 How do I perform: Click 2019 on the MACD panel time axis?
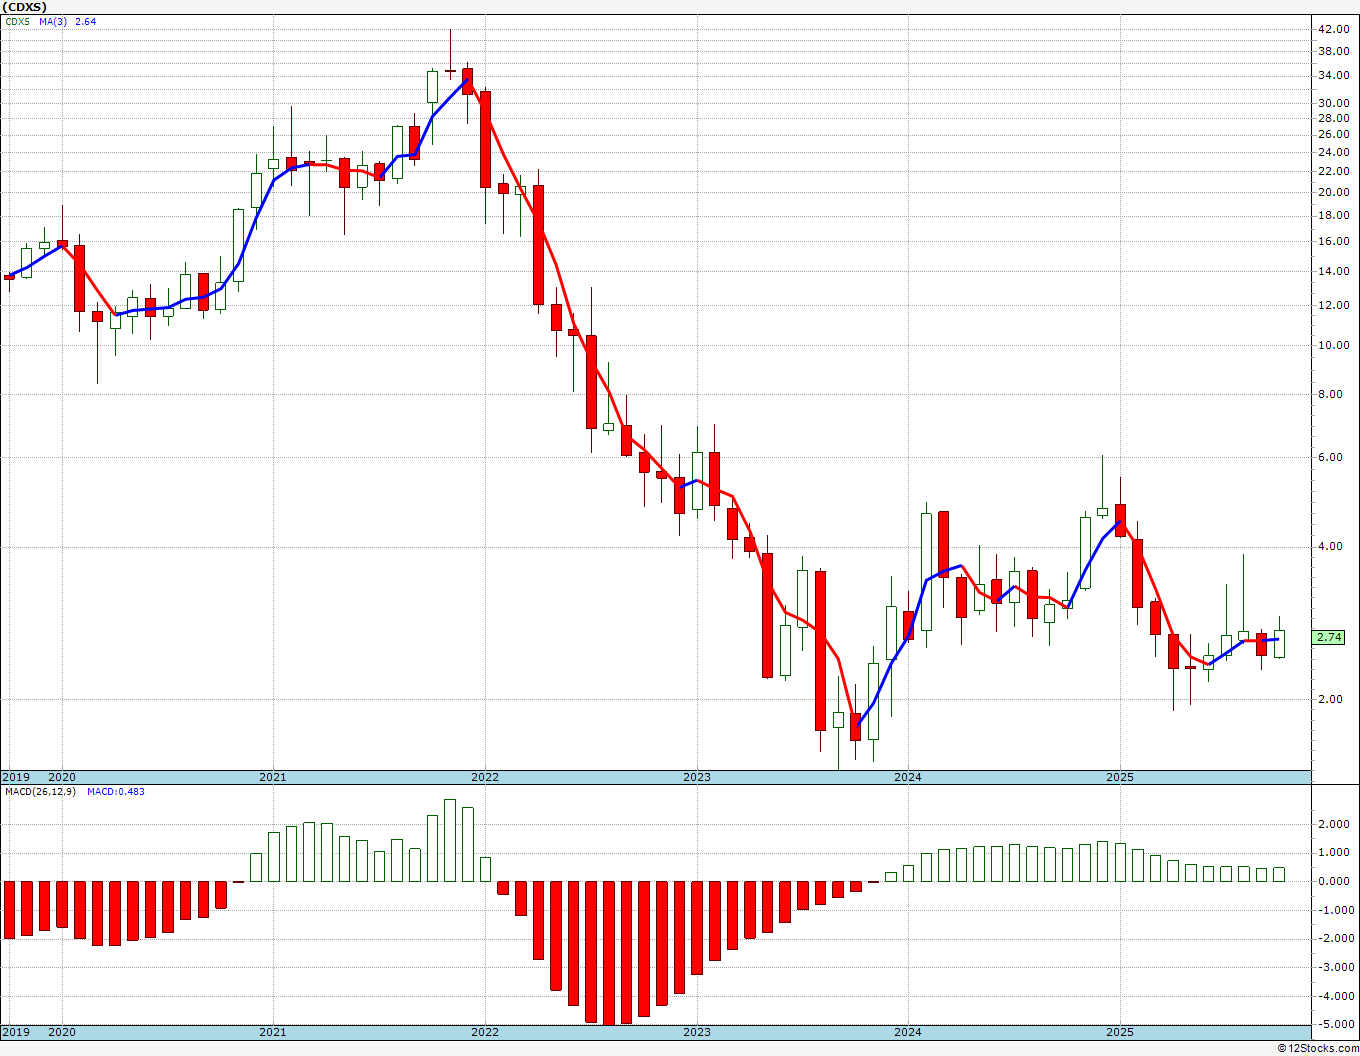point(15,1033)
